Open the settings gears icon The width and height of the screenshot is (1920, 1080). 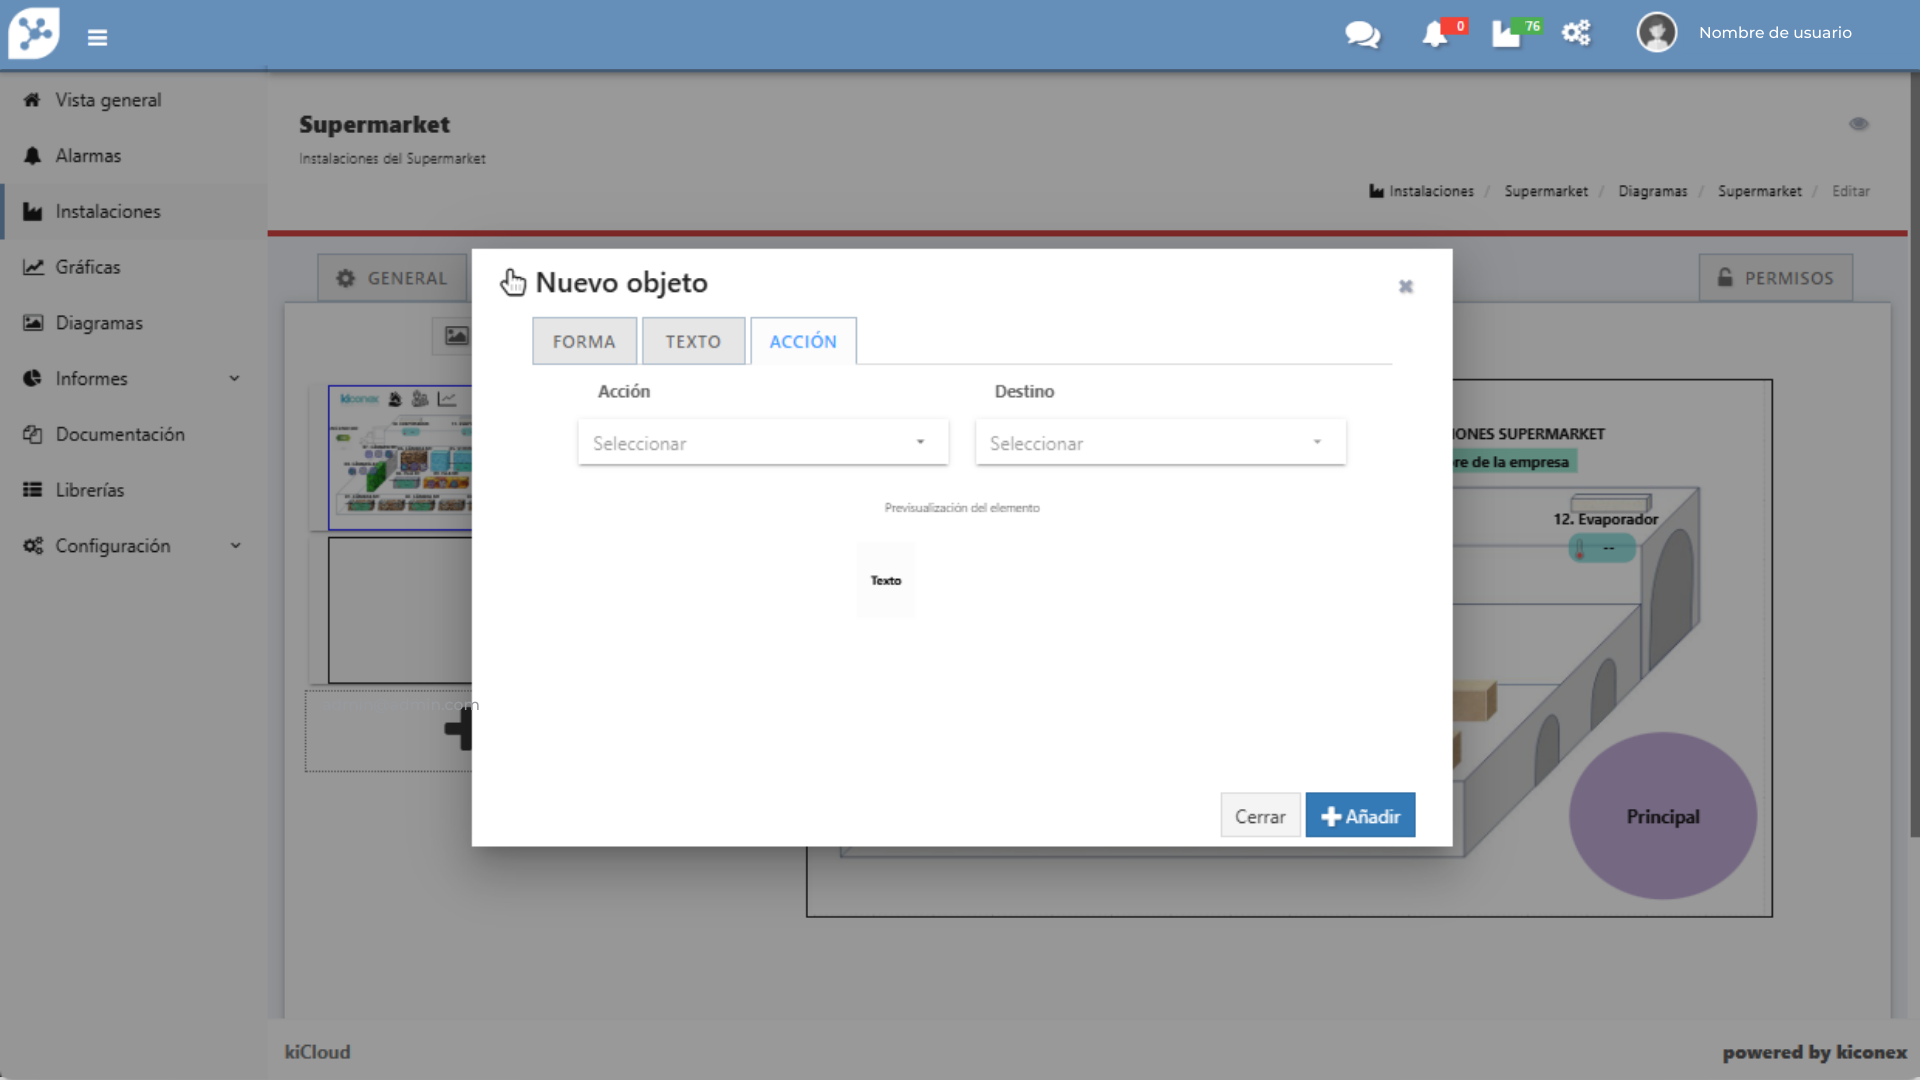[x=1576, y=33]
